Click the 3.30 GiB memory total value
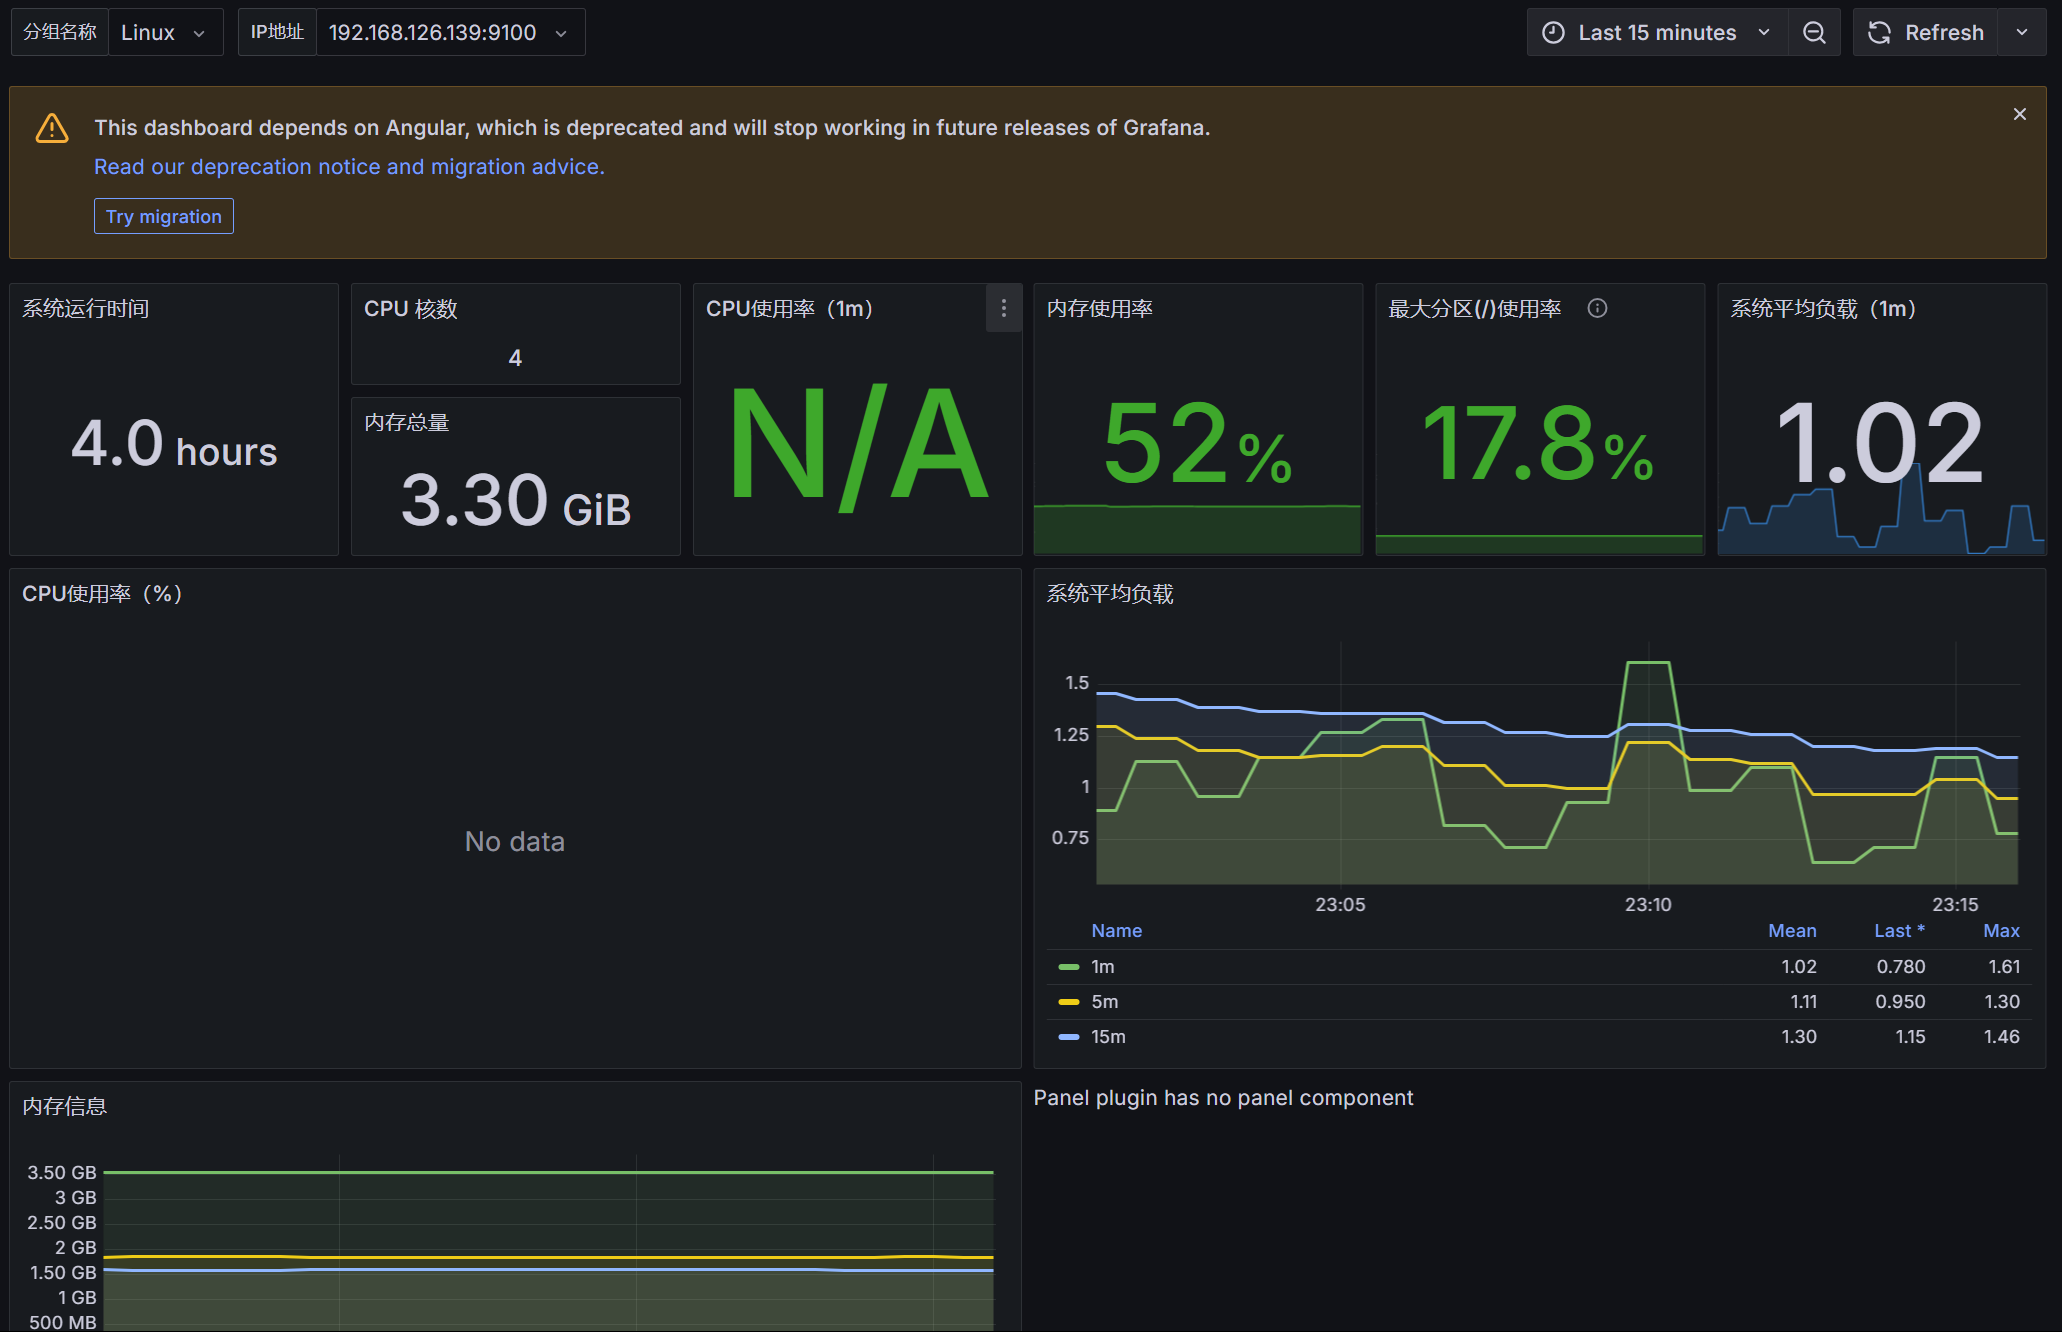The image size is (2062, 1332). (x=516, y=500)
